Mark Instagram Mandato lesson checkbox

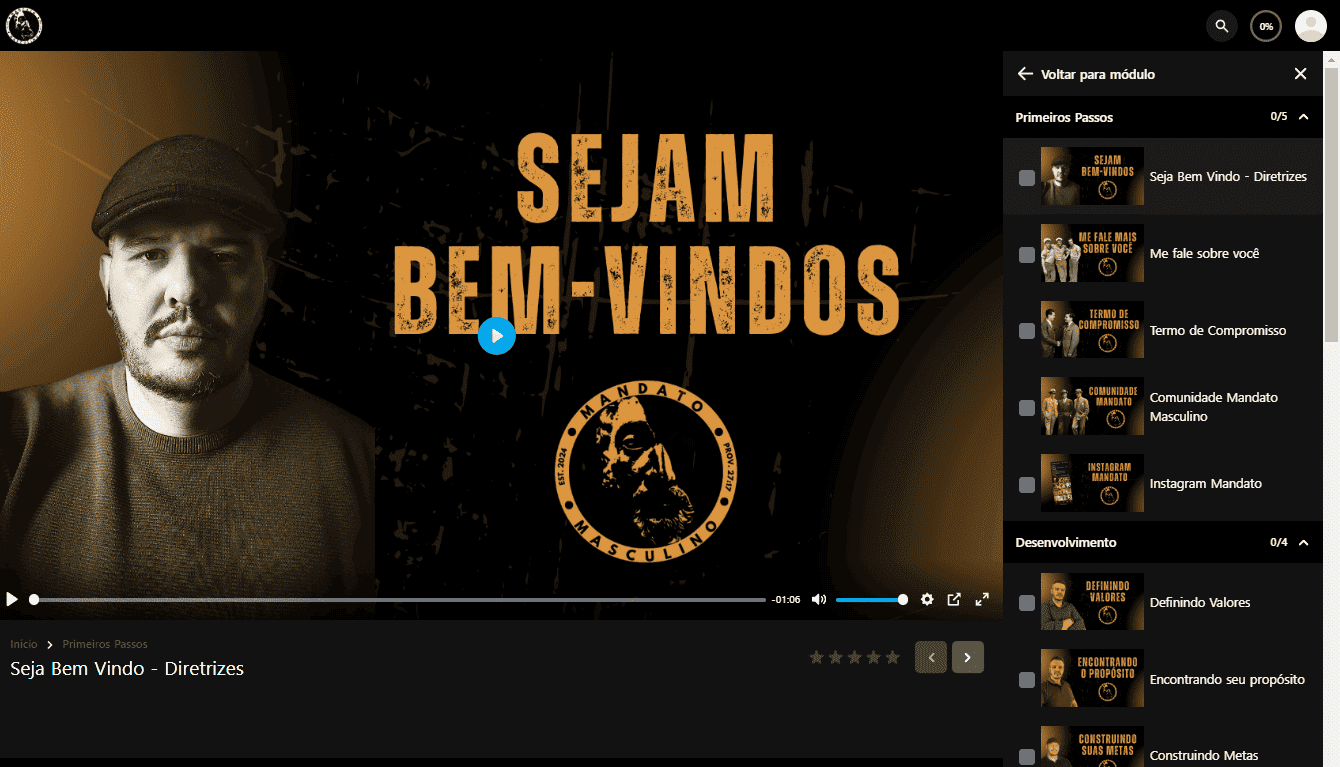pyautogui.click(x=1027, y=485)
